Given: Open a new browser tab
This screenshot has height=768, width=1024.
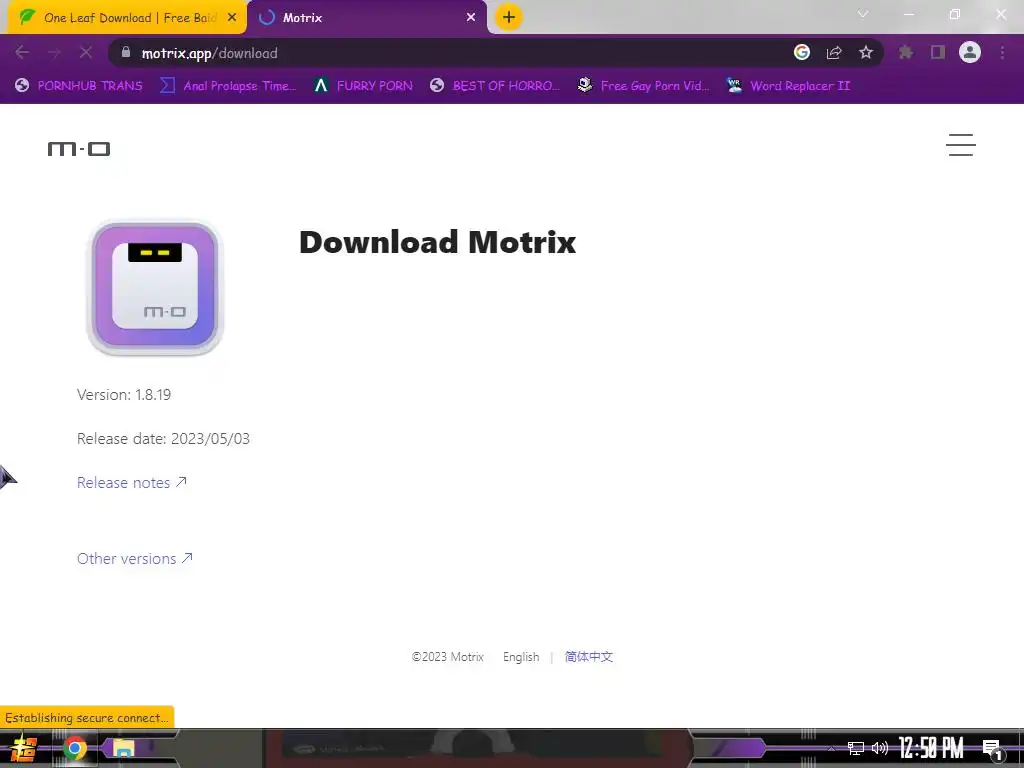Looking at the screenshot, I should coord(509,17).
